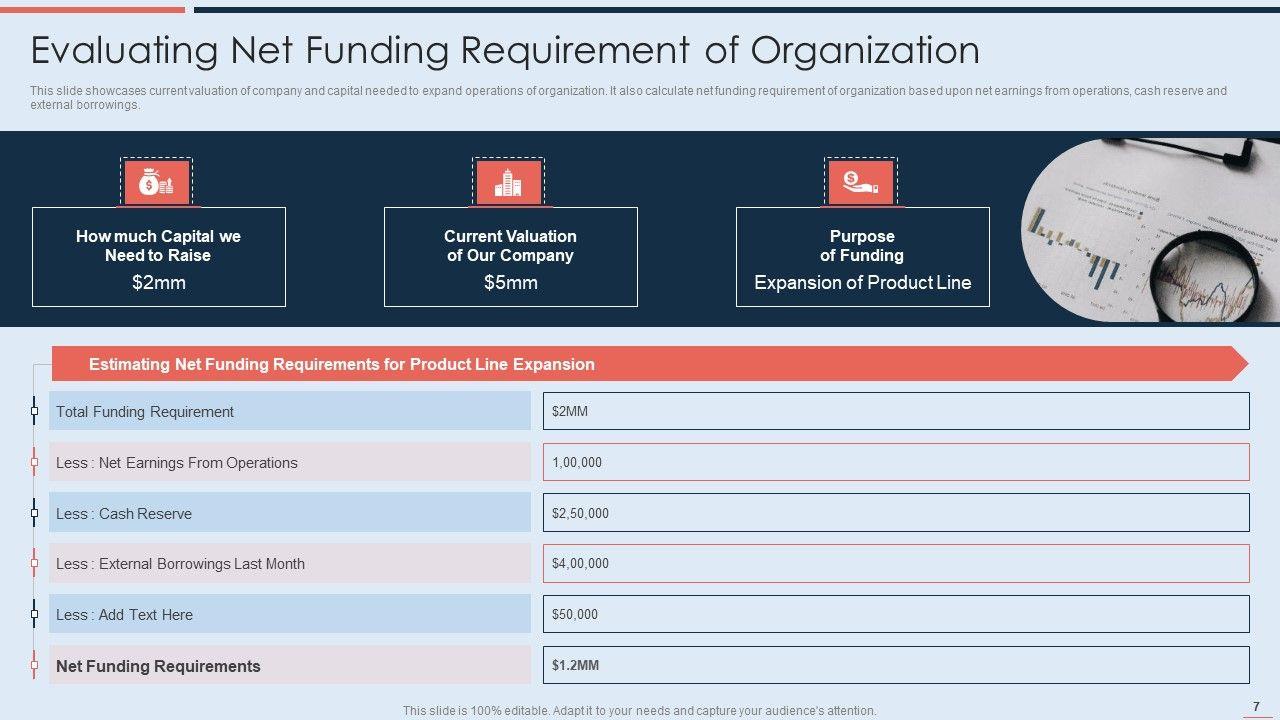This screenshot has height=720, width=1280.
Task: Click the $1.2MM net funding field
Action: point(895,665)
